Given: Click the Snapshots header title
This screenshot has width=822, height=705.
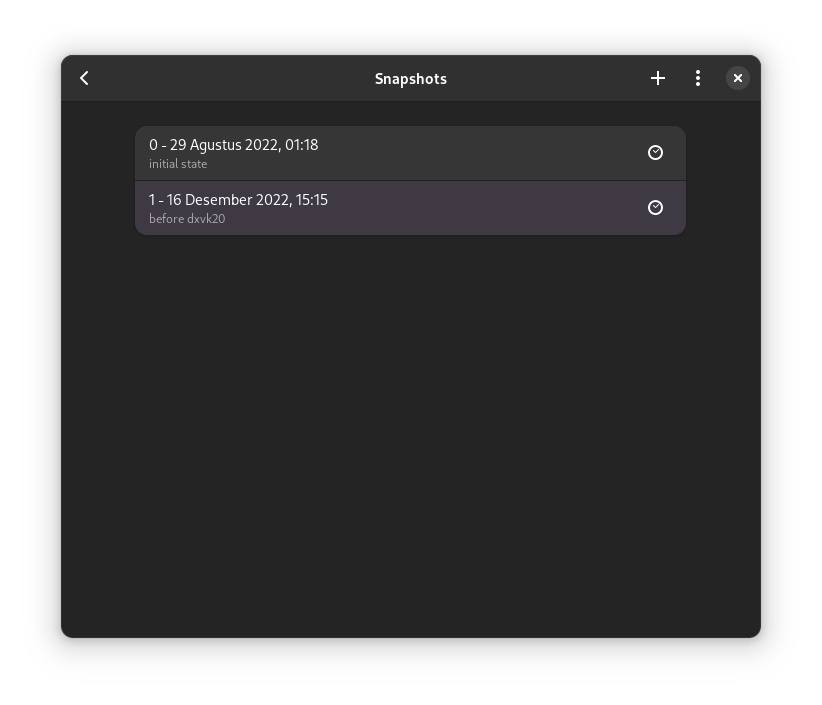Looking at the screenshot, I should click(410, 78).
